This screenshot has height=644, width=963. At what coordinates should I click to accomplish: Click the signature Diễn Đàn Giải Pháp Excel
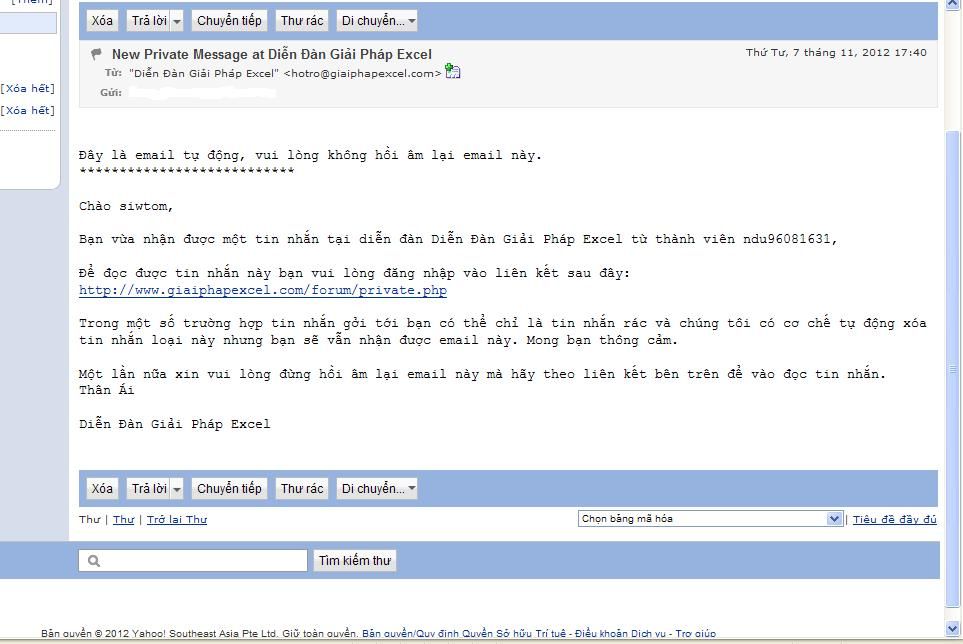click(174, 424)
